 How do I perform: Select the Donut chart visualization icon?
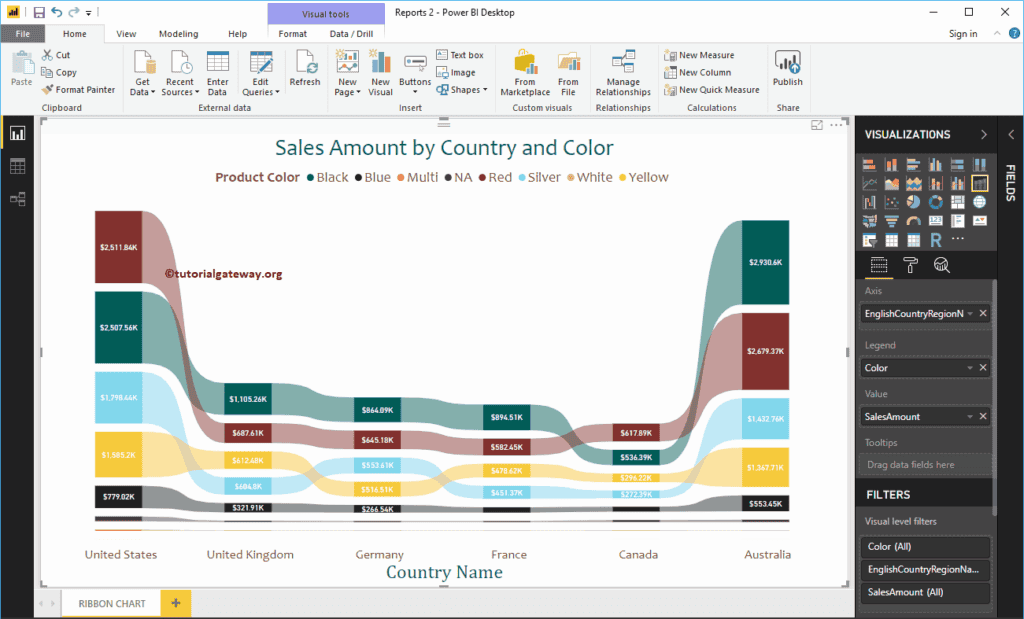[936, 202]
